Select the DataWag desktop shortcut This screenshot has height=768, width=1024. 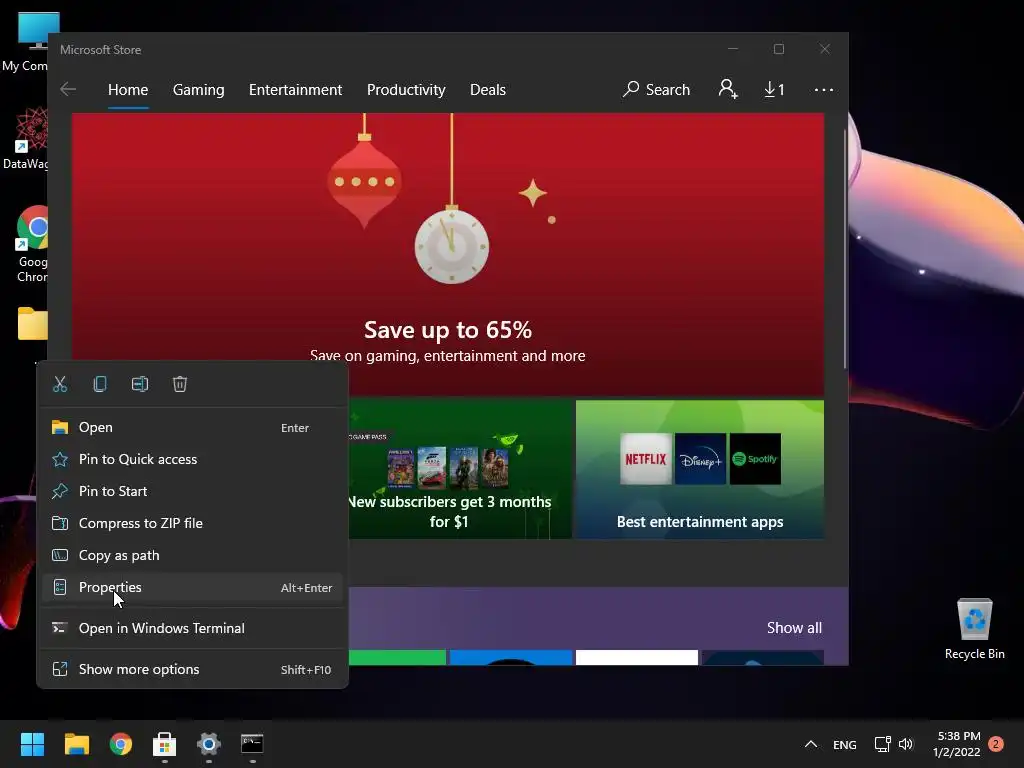(x=26, y=138)
